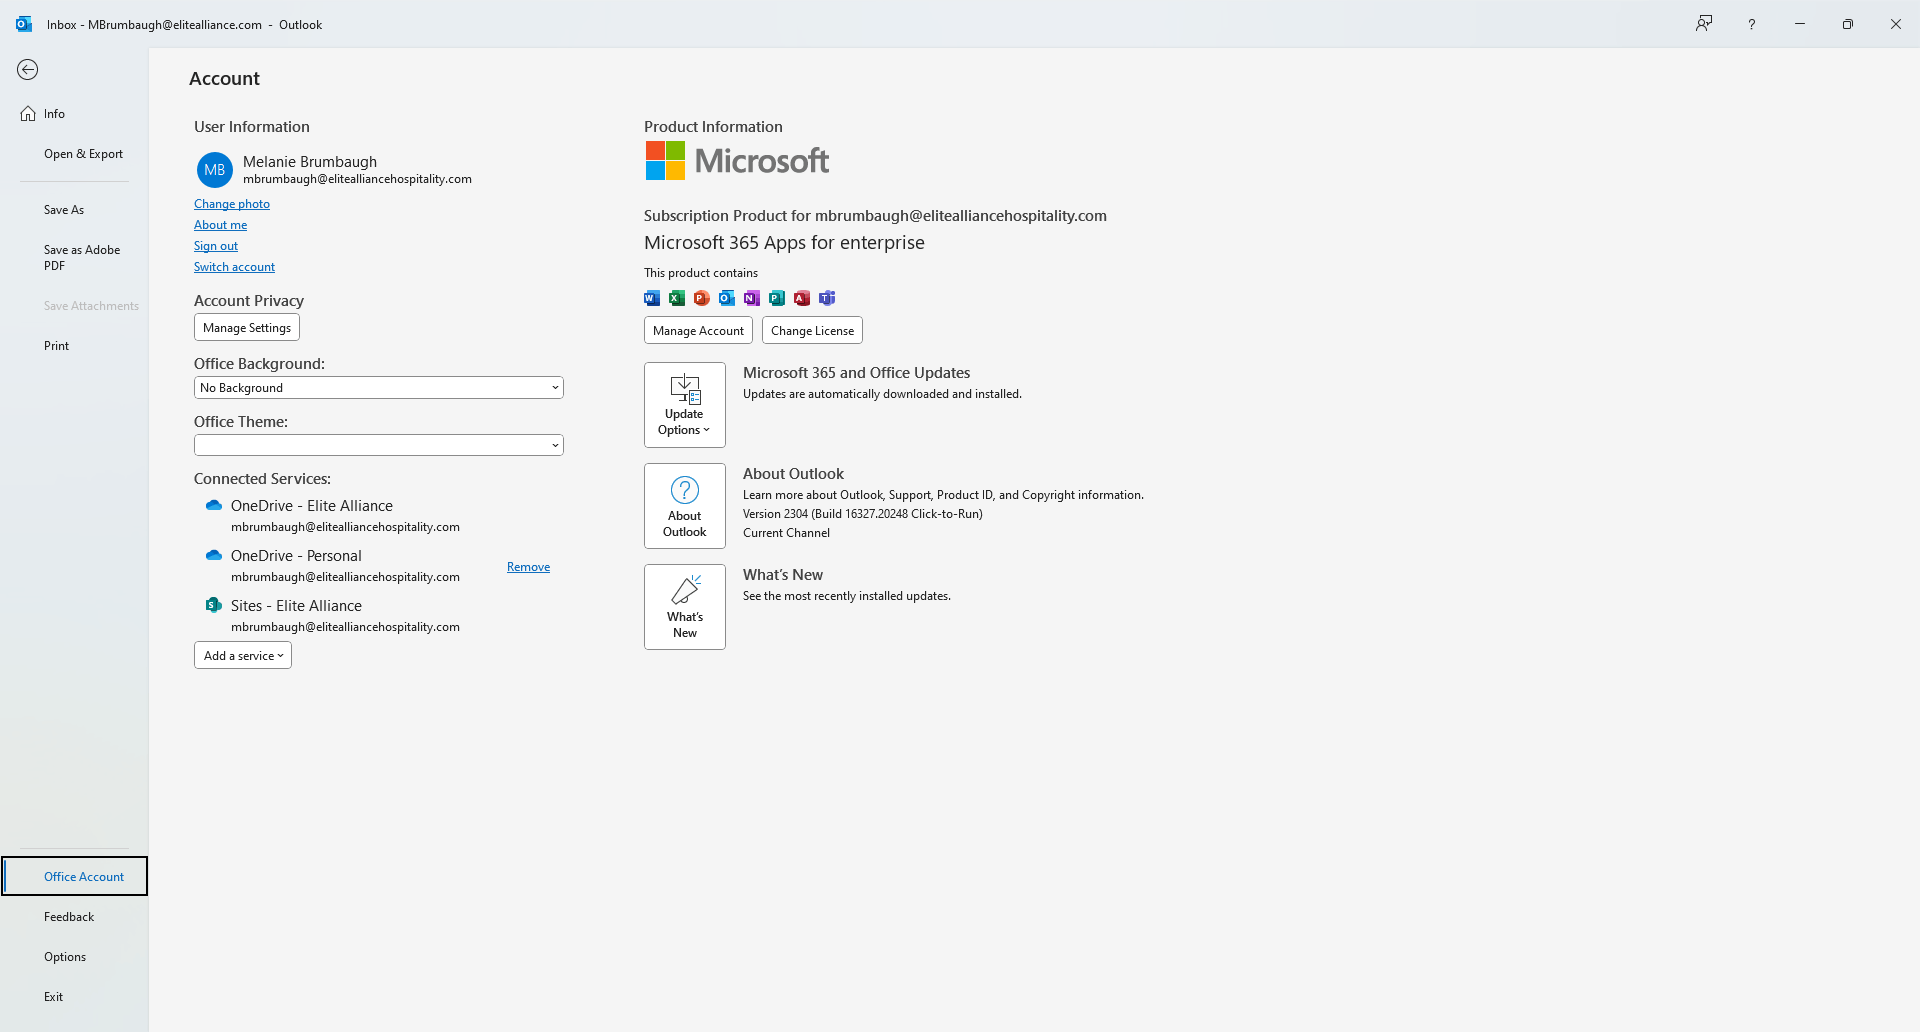Choose Save as Adobe PDF
1920x1032 pixels.
pos(82,258)
